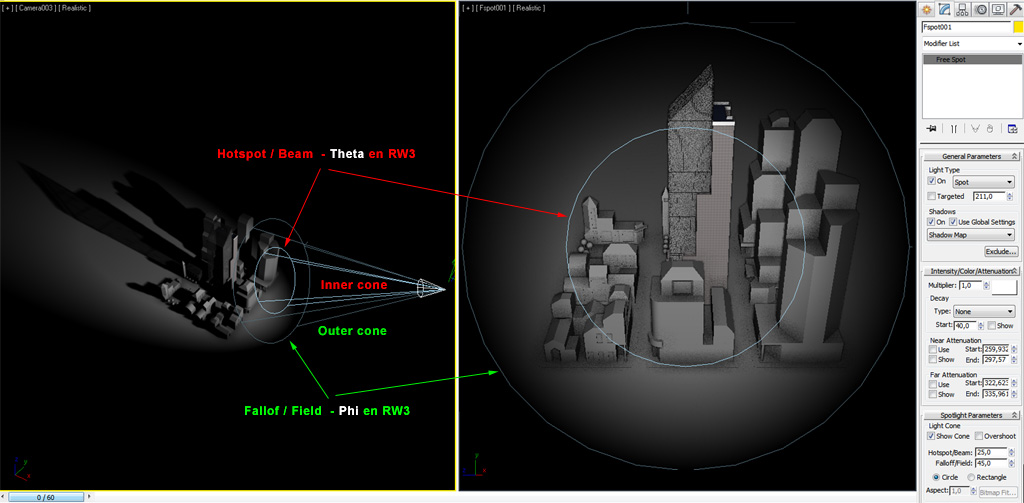Click the Pin Stack icon
The width and height of the screenshot is (1024, 503).
point(931,129)
